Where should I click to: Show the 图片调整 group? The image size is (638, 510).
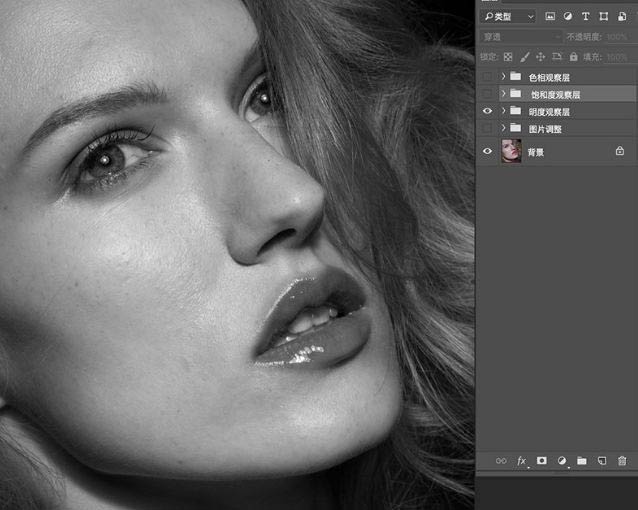[x=487, y=129]
